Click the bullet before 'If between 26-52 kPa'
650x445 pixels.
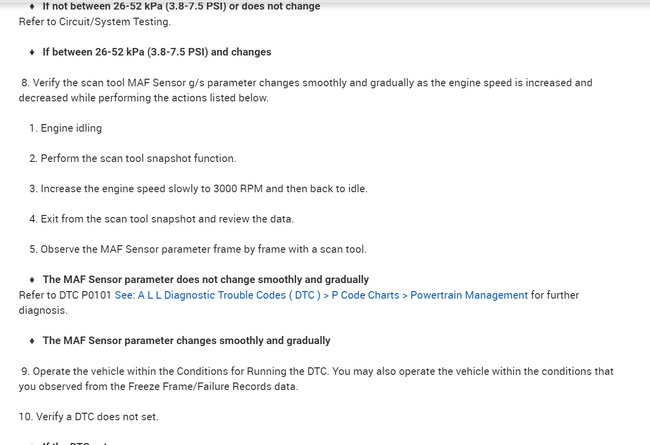point(32,52)
